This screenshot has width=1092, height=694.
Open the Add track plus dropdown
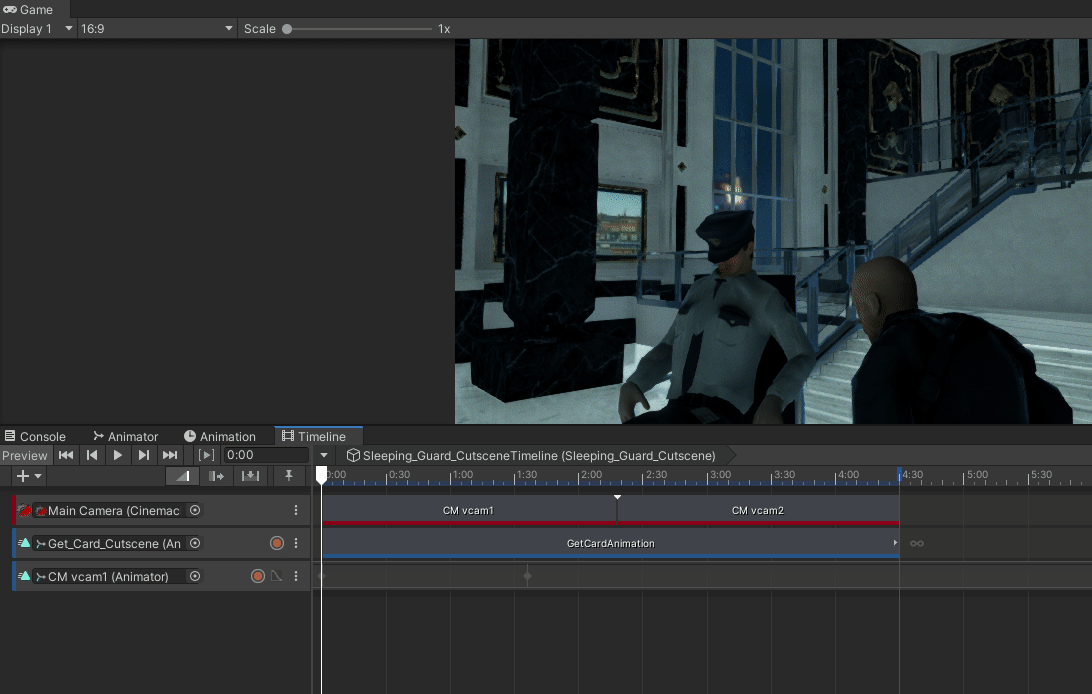(x=29, y=476)
